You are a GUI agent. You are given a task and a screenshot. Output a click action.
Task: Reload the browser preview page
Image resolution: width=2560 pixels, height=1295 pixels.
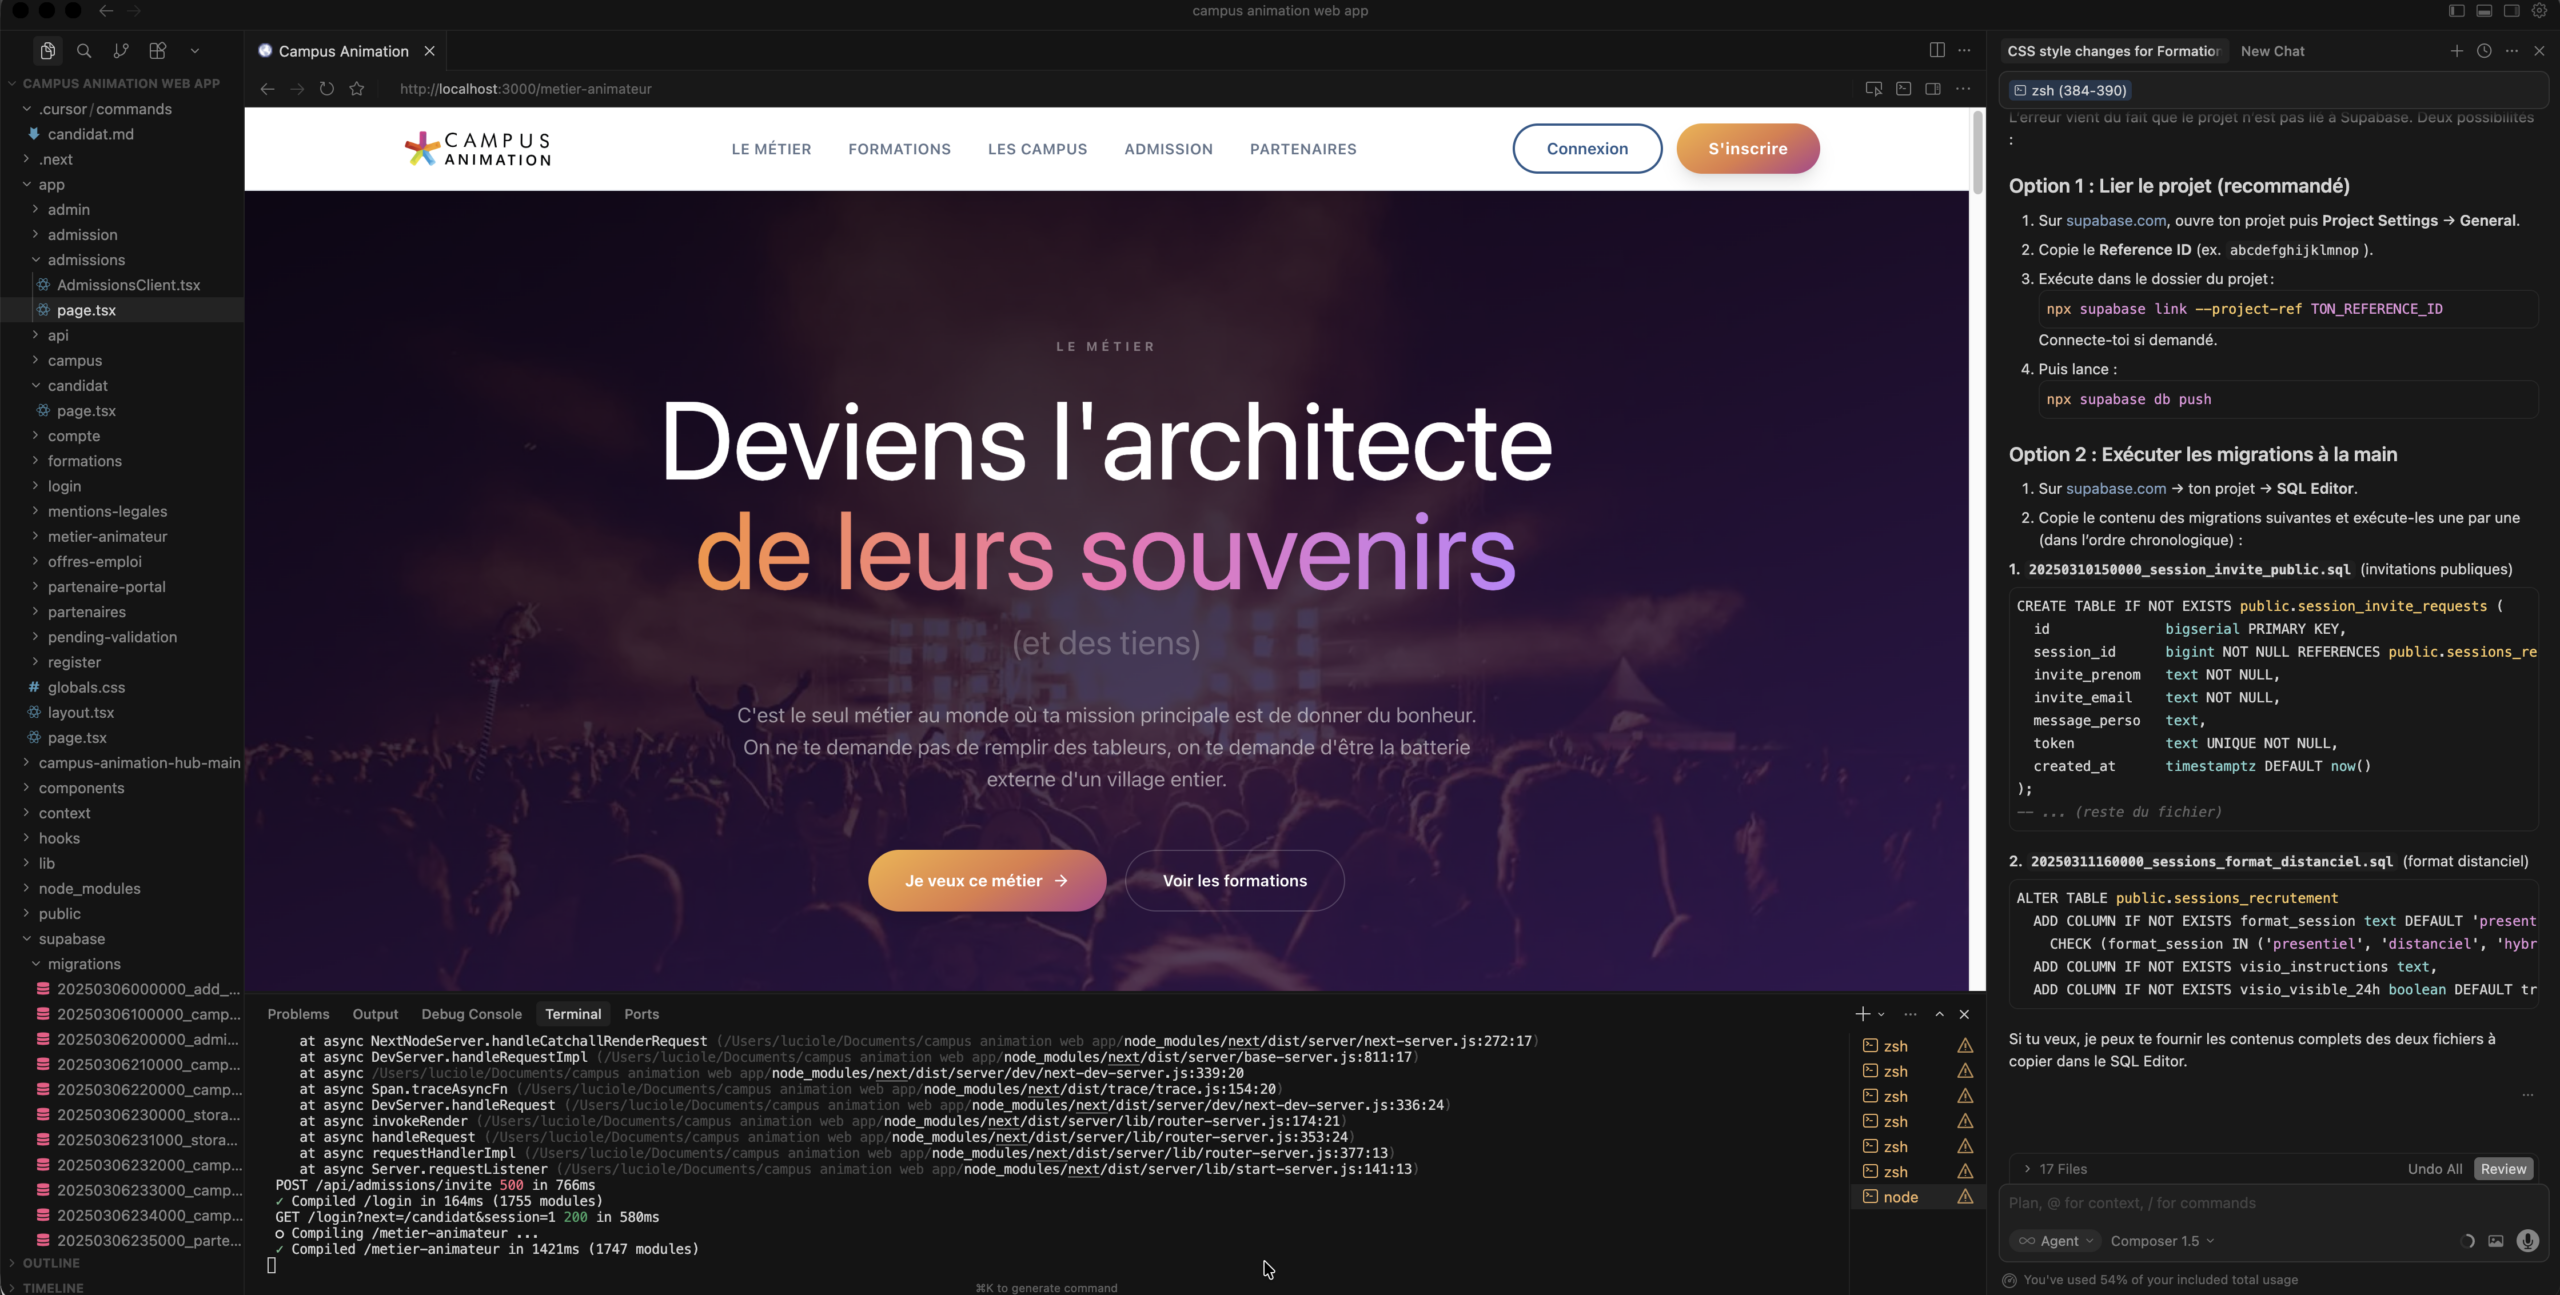326,89
